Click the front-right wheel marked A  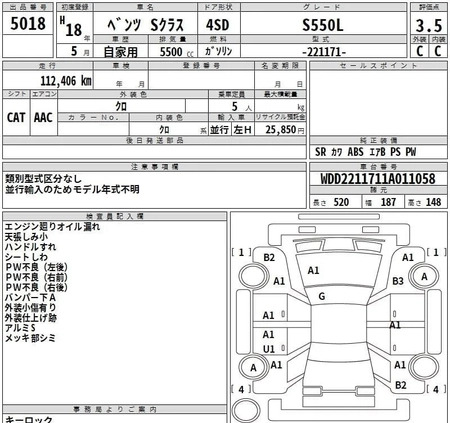tap(423, 276)
